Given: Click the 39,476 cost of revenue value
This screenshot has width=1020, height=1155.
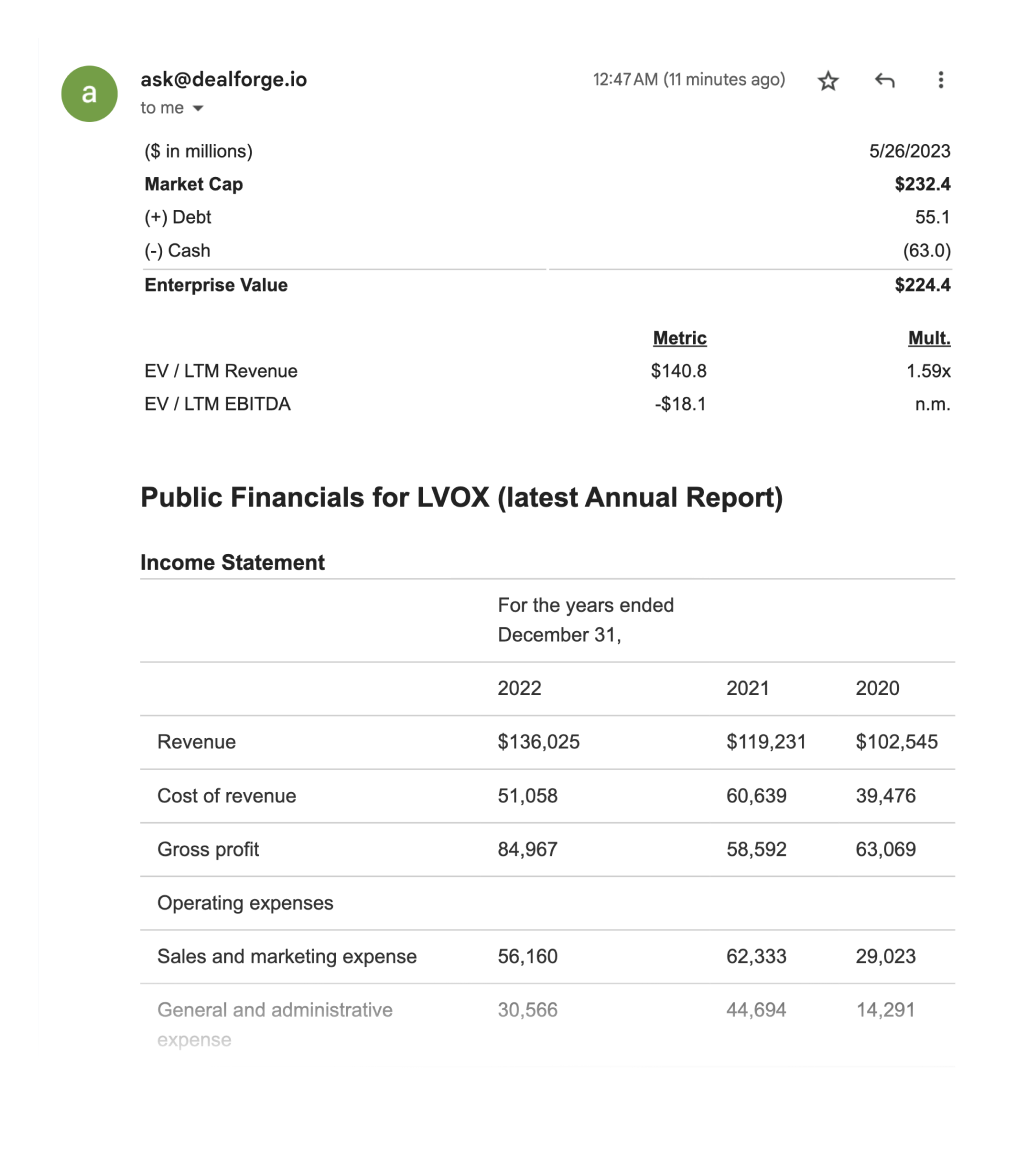Looking at the screenshot, I should [x=885, y=796].
